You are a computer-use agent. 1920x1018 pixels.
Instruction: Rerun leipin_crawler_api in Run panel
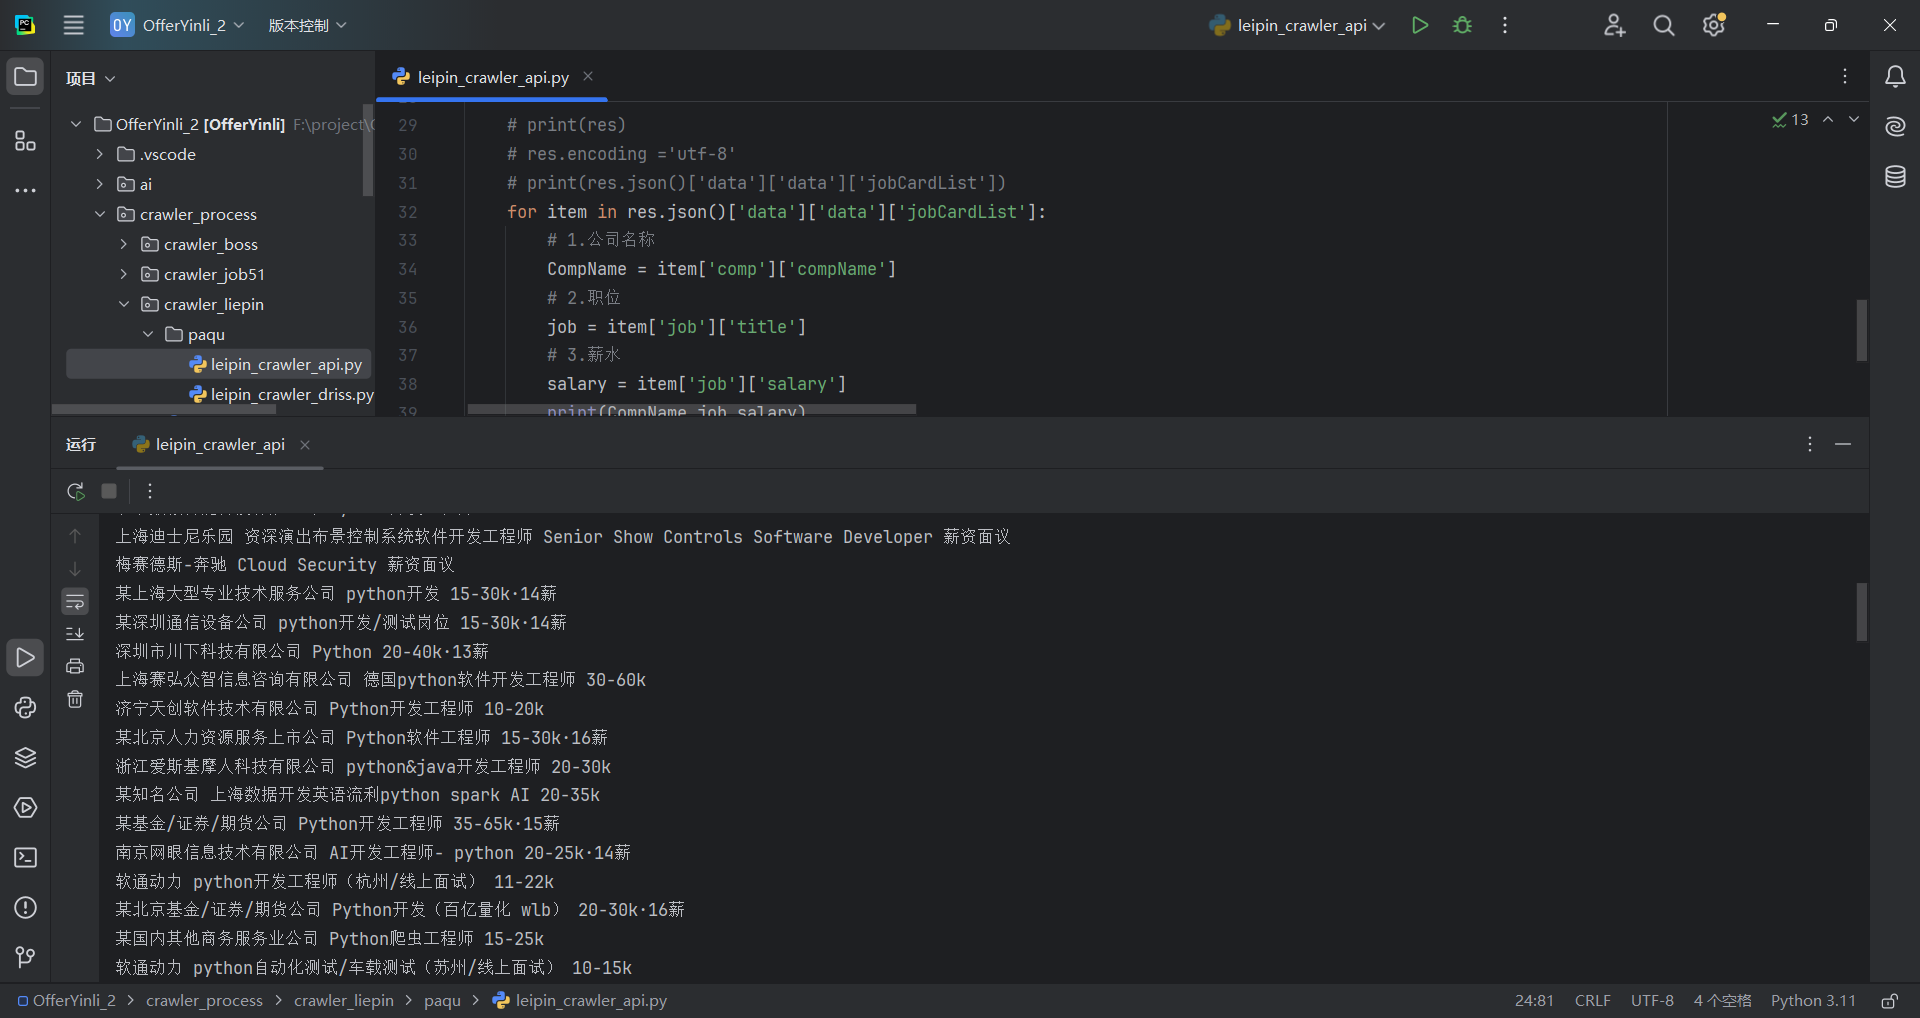pos(75,491)
